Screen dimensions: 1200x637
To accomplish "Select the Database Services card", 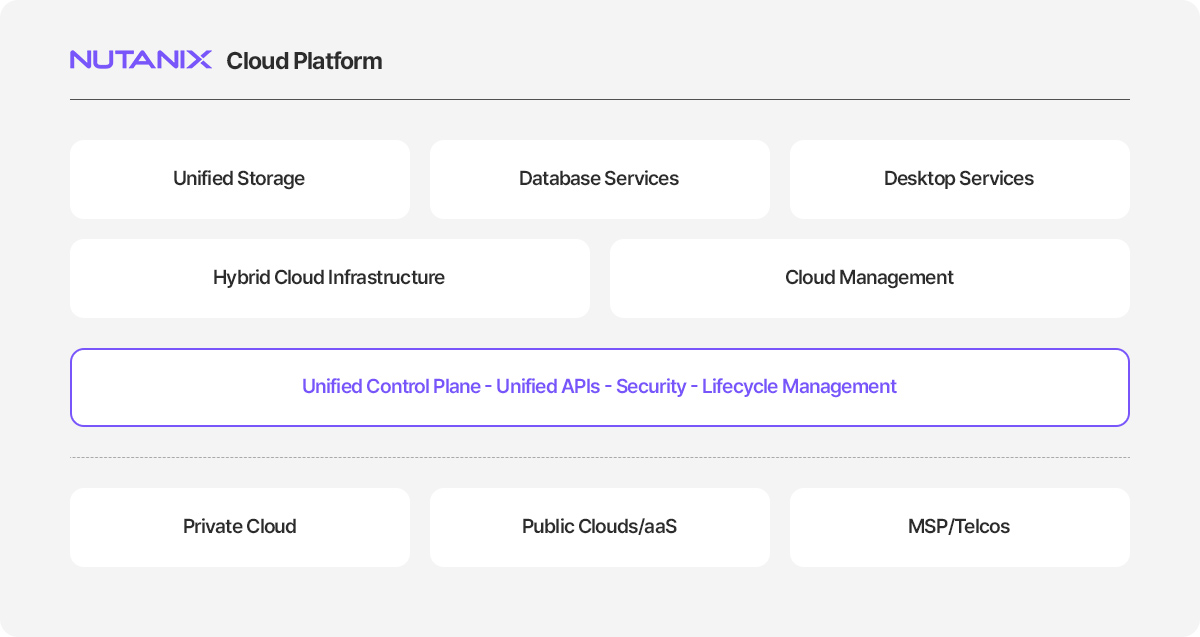I will [600, 179].
